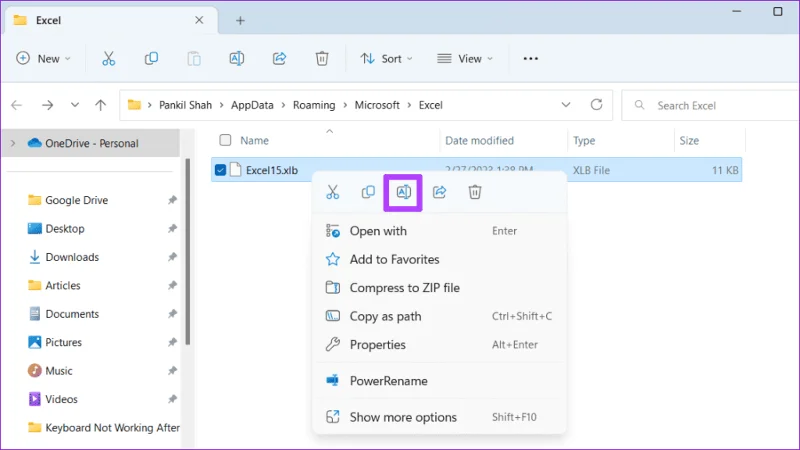Copy the file using the context menu icon
The width and height of the screenshot is (800, 450).
click(368, 192)
